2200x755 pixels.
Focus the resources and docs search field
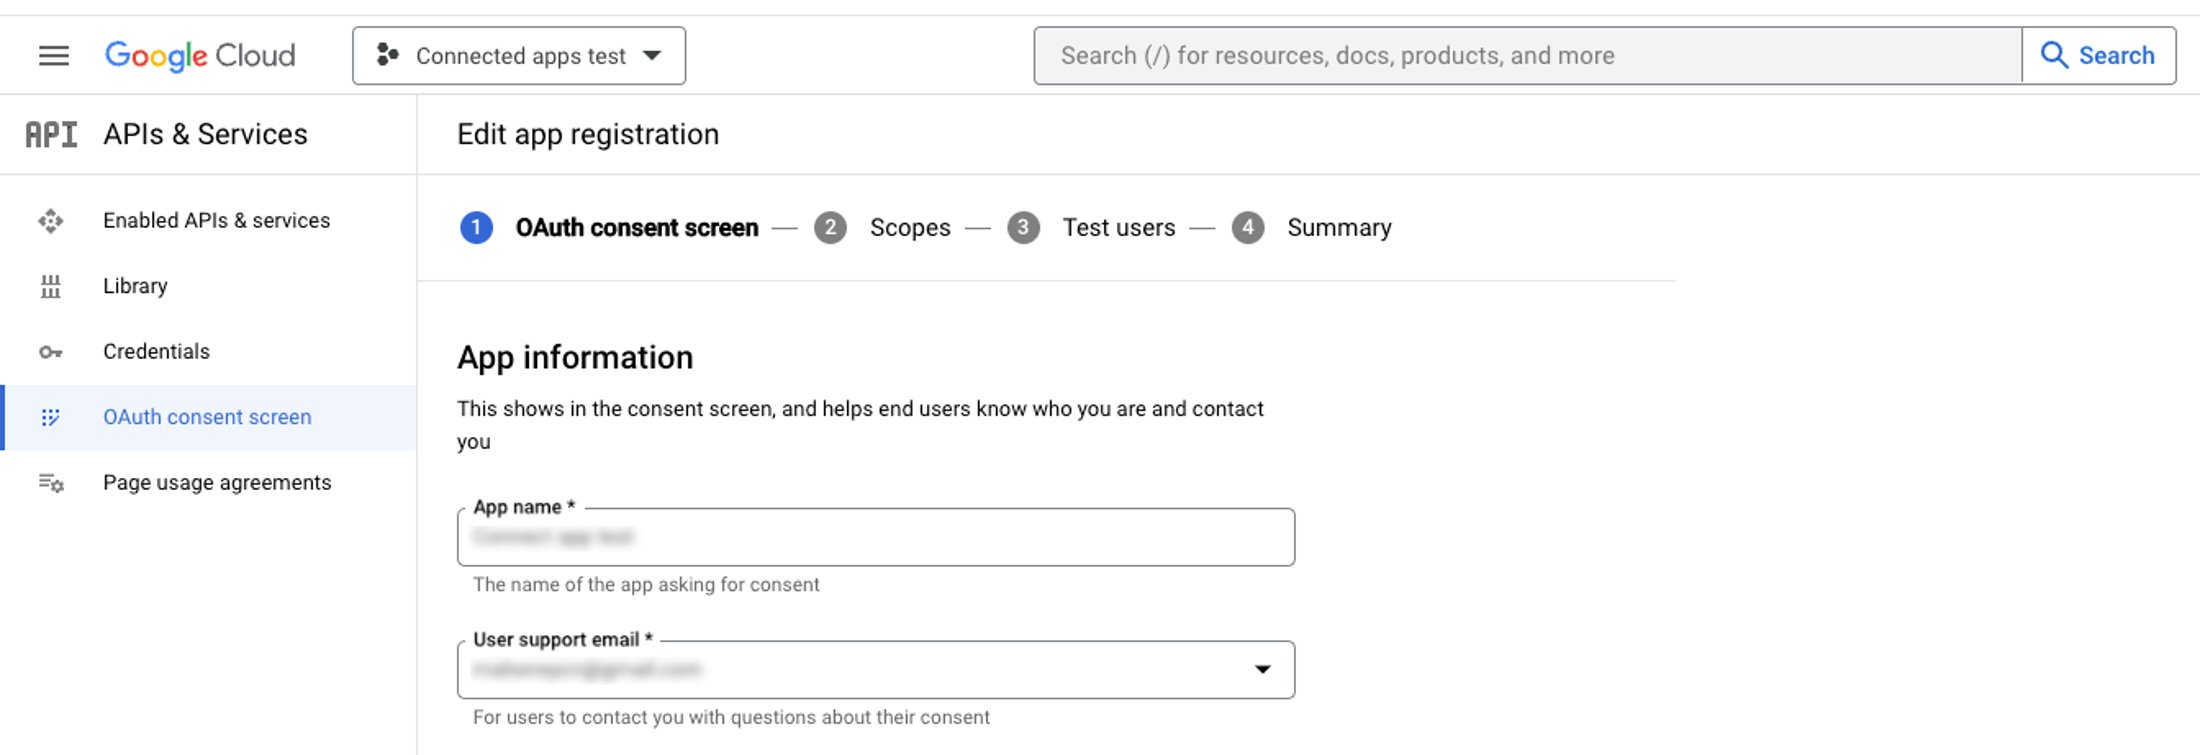click(x=1527, y=56)
